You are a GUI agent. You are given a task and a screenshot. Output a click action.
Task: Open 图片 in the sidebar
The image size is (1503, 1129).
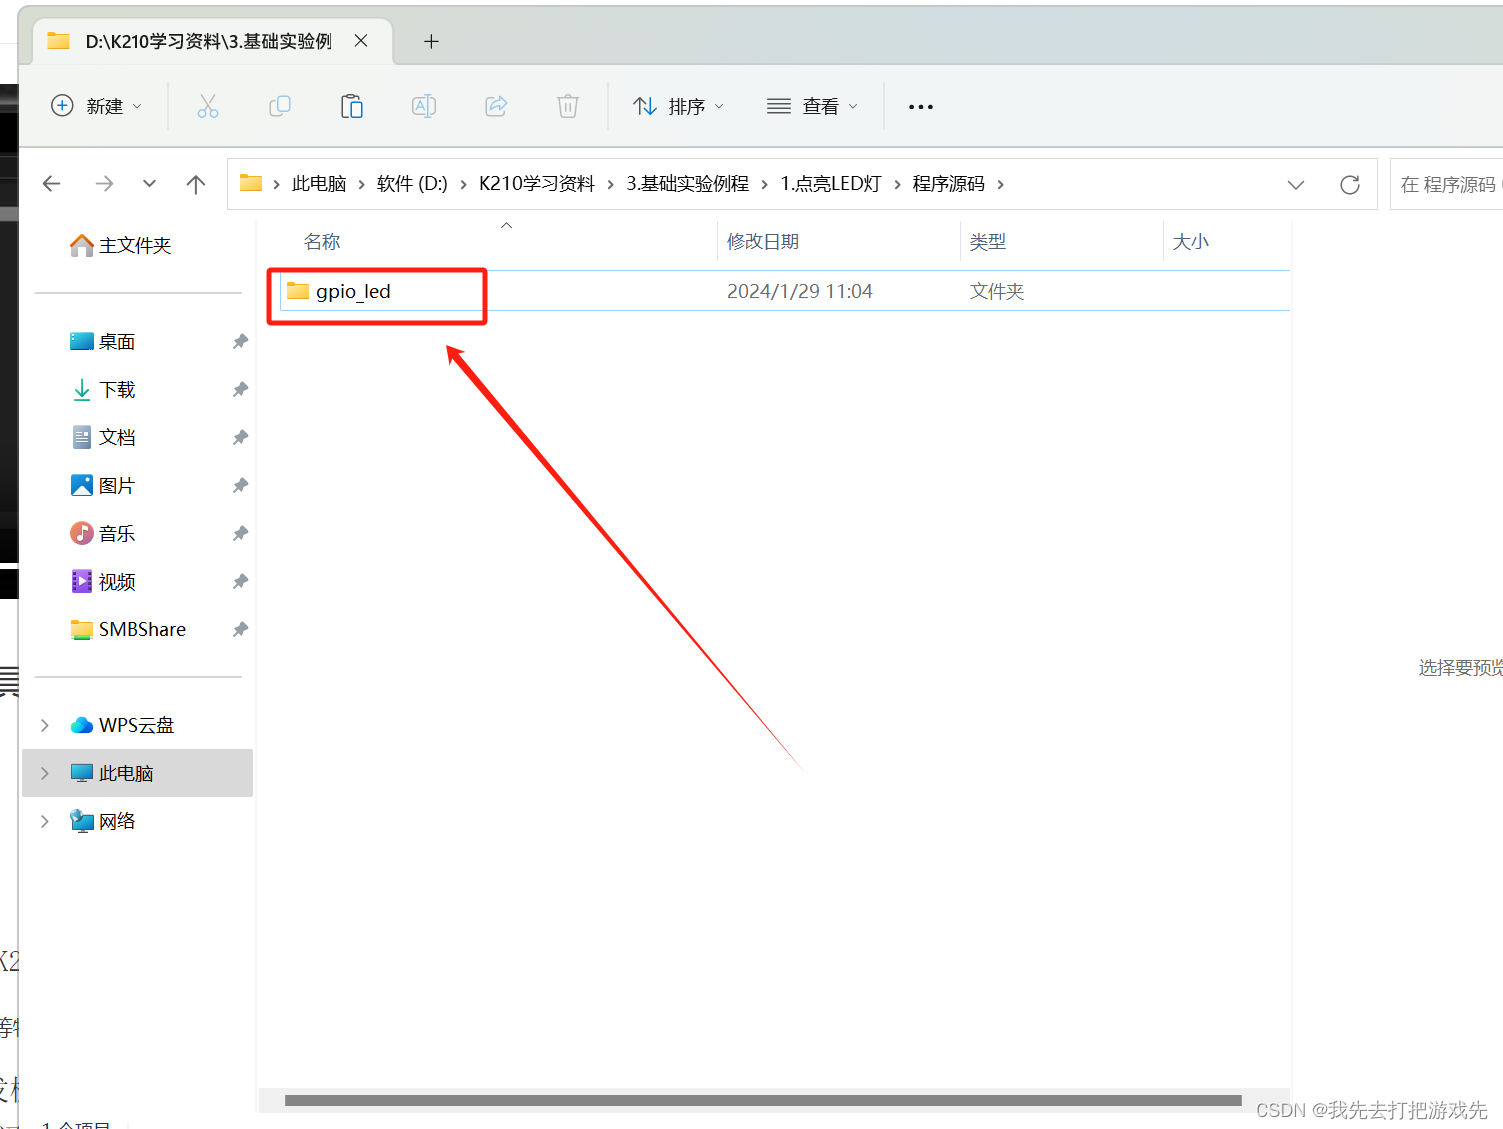click(103, 486)
